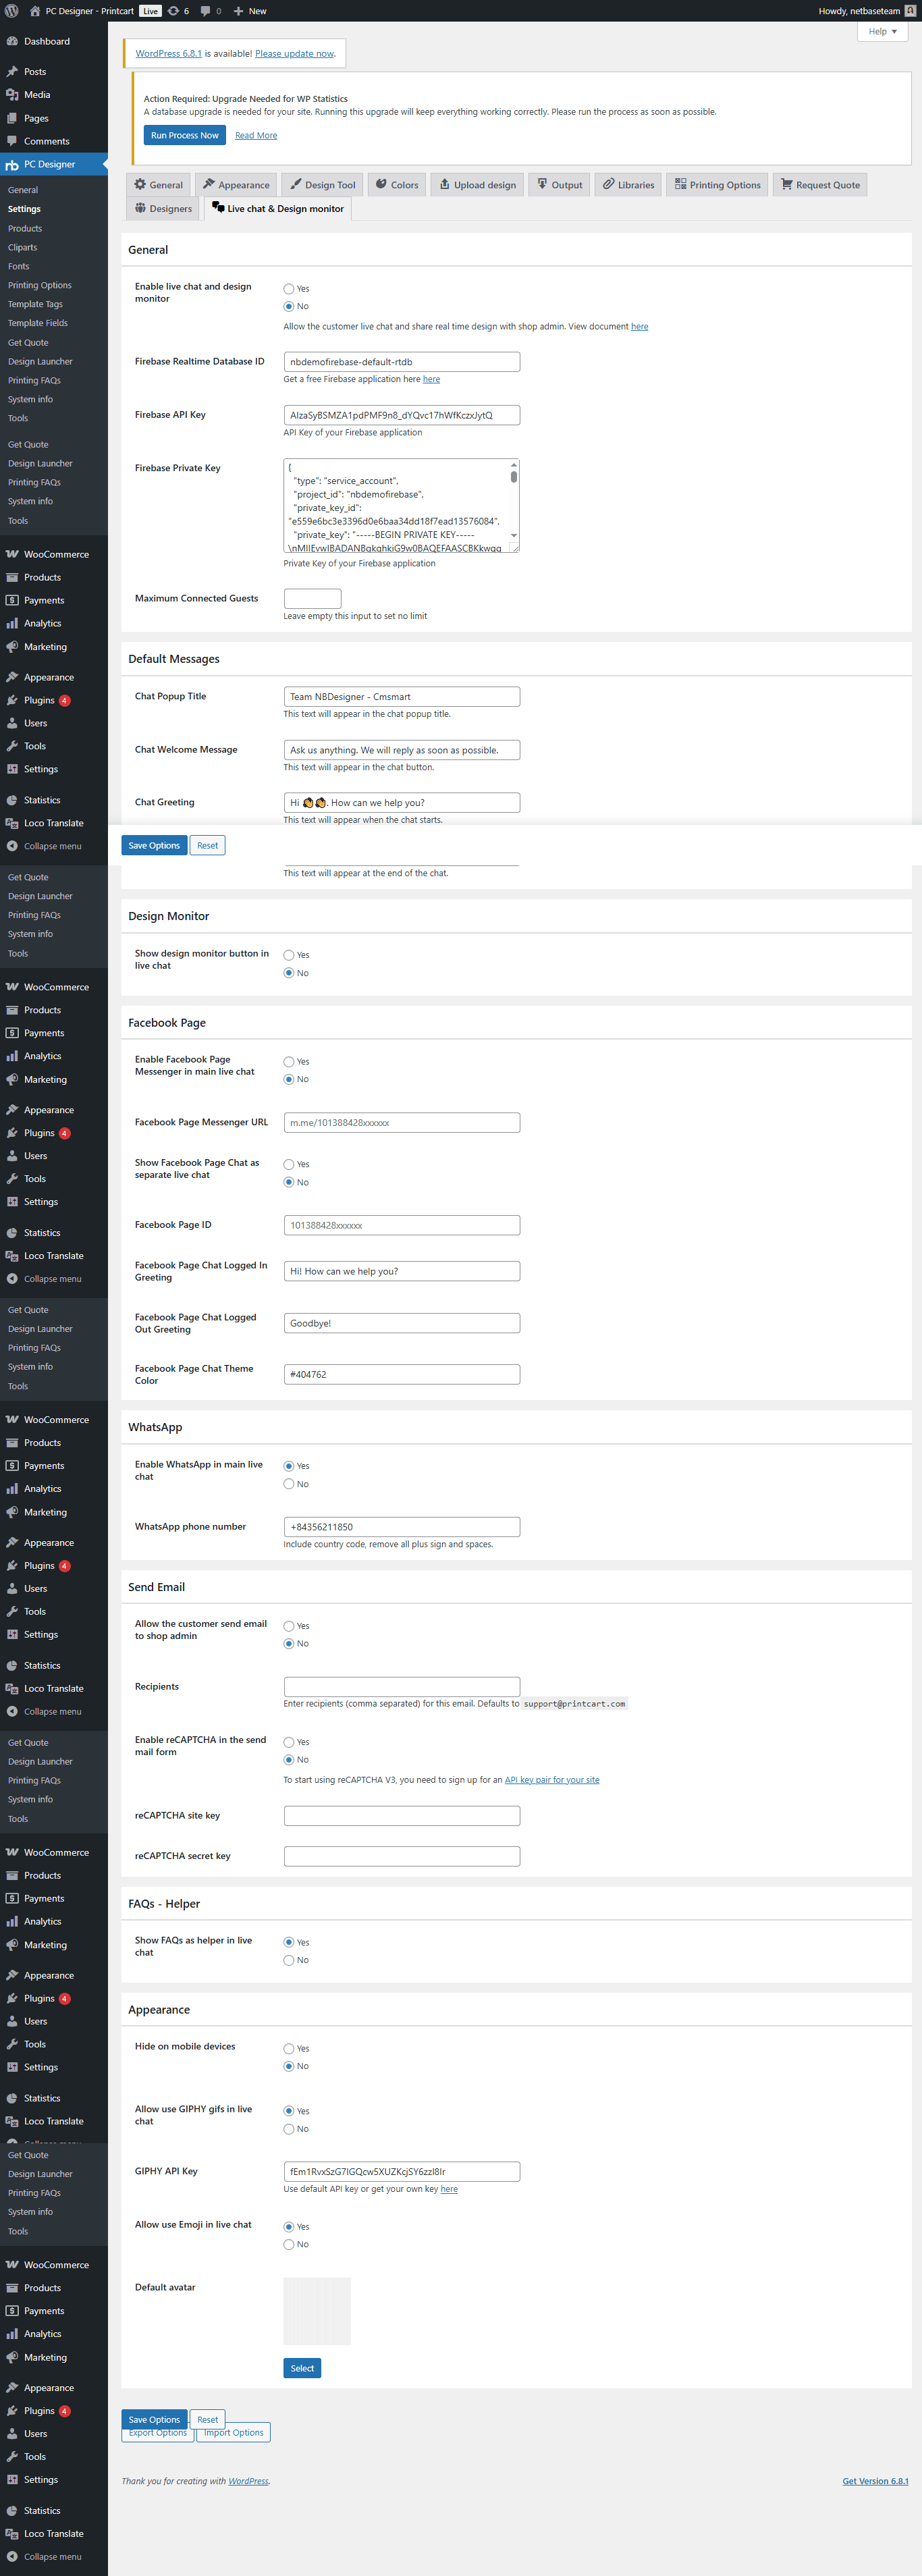
Task: Focus the Firebase Realtime Database ID field
Action: click(x=402, y=362)
